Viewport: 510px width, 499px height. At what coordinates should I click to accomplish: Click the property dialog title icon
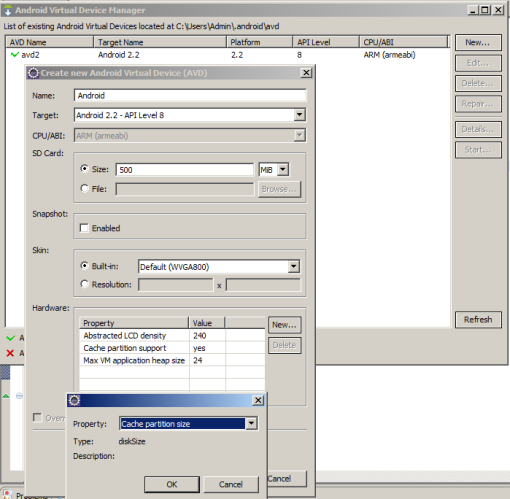pyautogui.click(x=74, y=400)
